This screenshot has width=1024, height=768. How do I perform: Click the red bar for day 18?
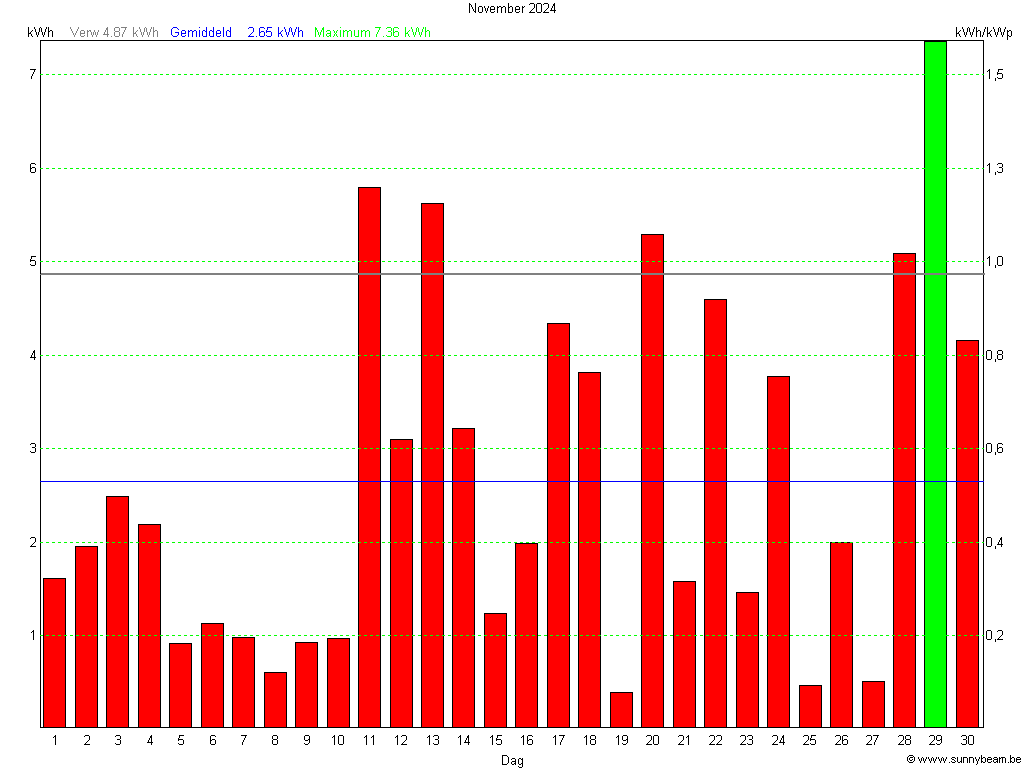[589, 550]
